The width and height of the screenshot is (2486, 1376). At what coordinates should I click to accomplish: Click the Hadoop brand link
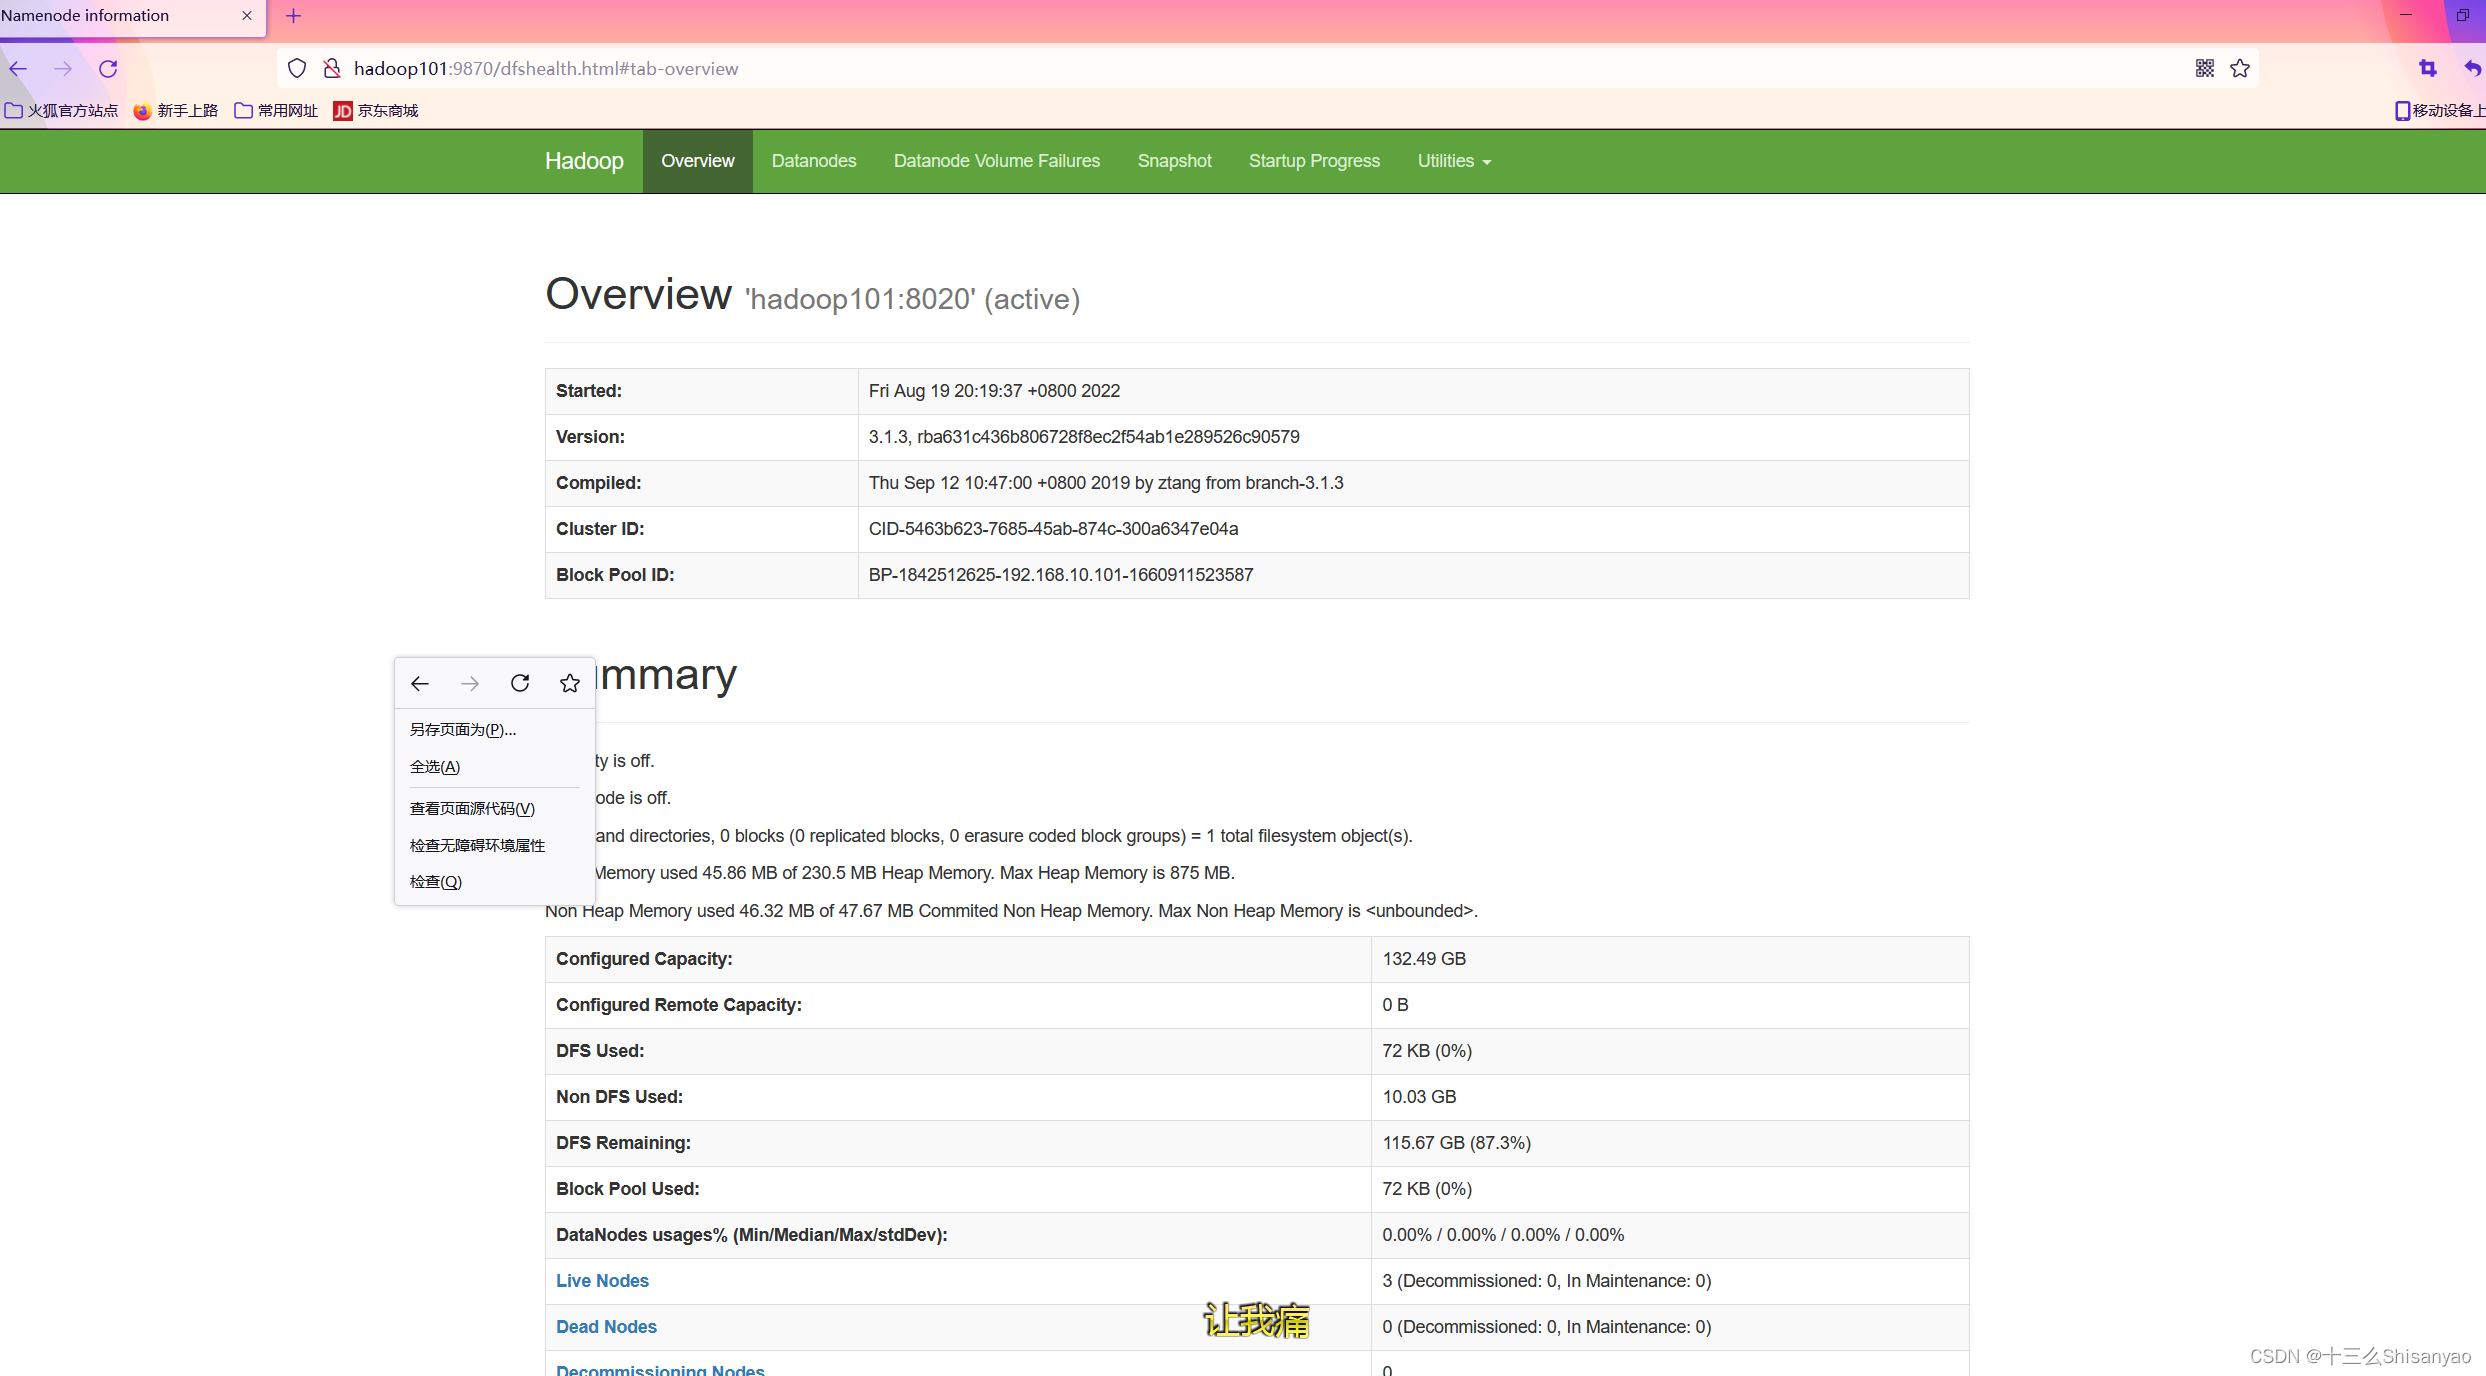pyautogui.click(x=584, y=161)
